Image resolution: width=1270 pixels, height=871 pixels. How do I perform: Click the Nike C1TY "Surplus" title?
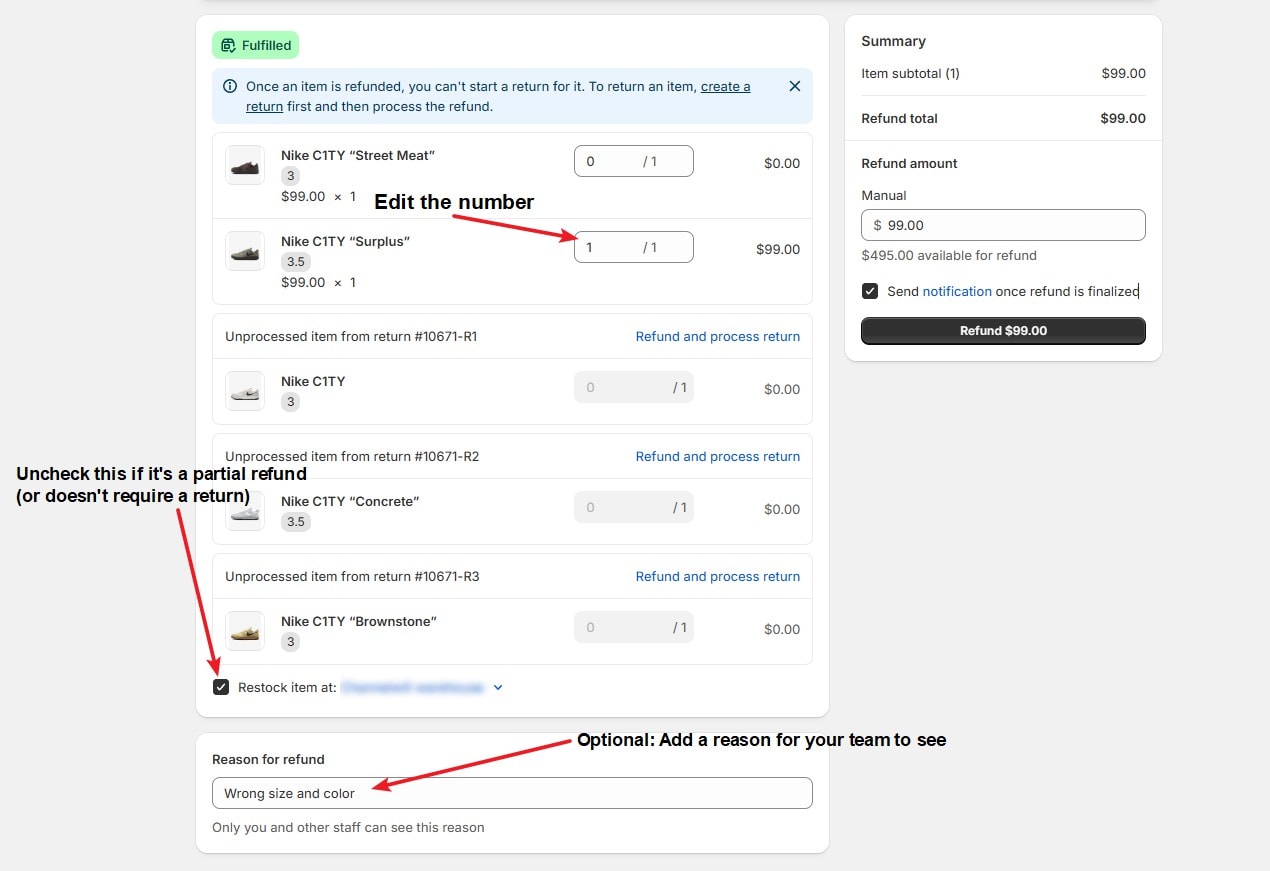[346, 241]
